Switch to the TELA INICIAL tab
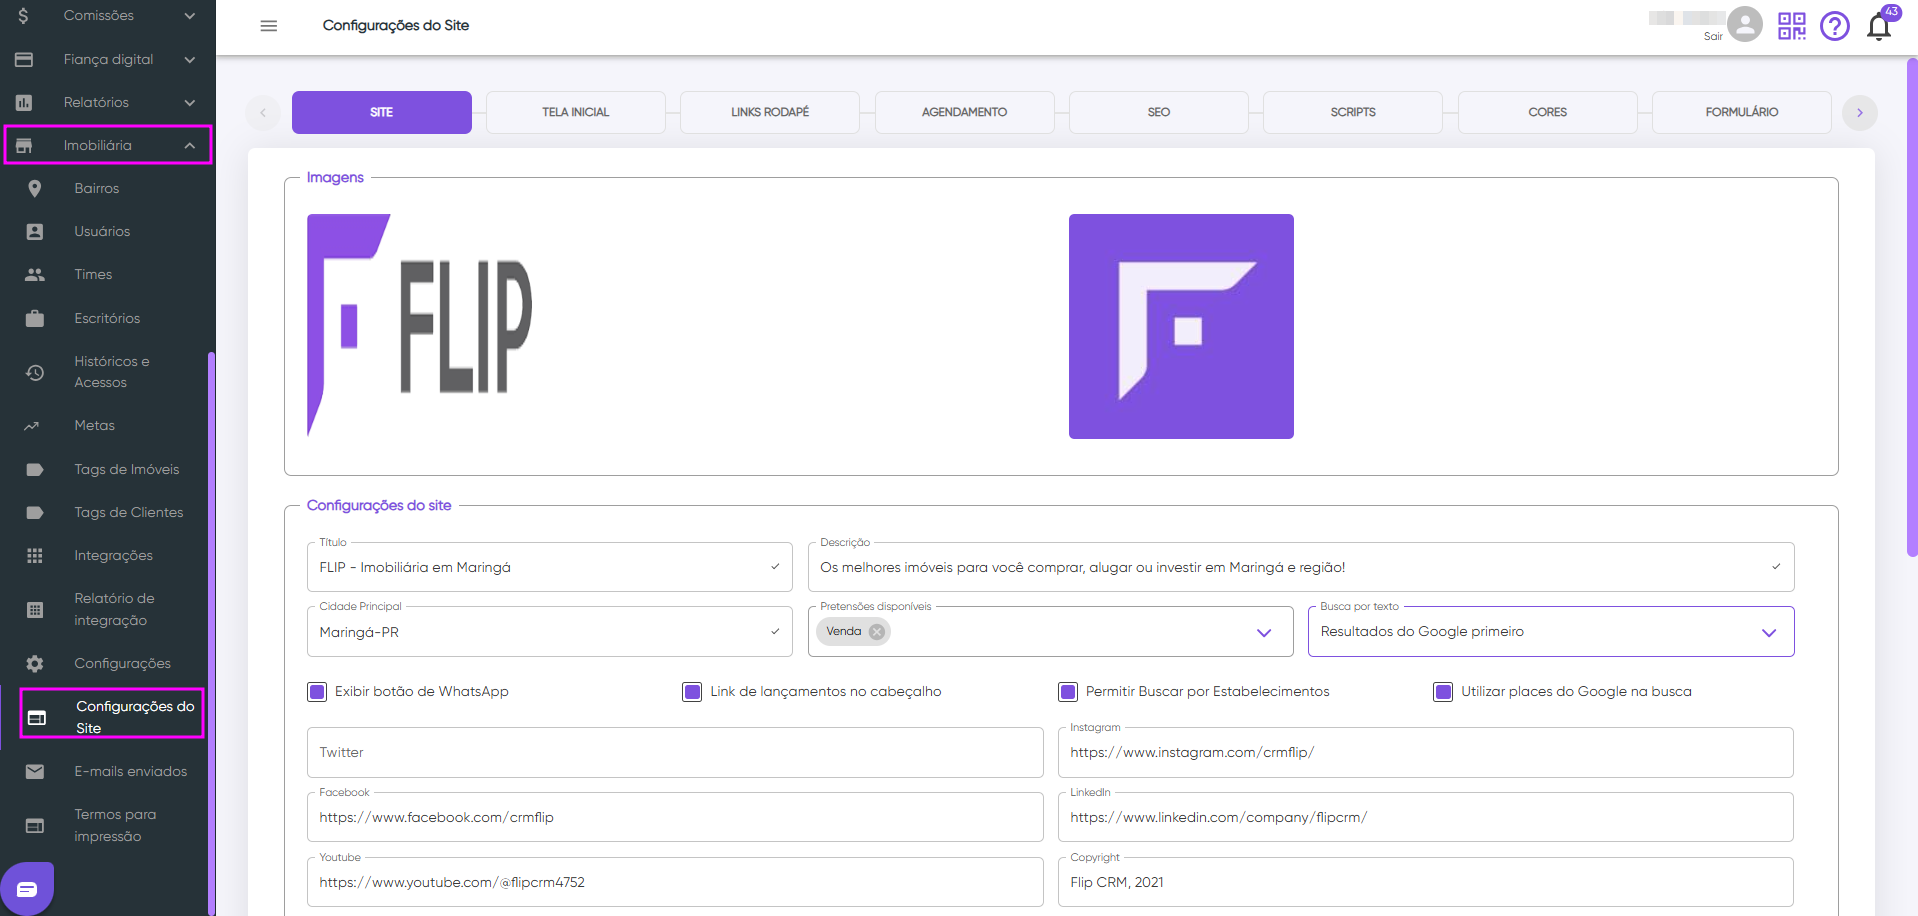Image resolution: width=1918 pixels, height=916 pixels. [576, 112]
